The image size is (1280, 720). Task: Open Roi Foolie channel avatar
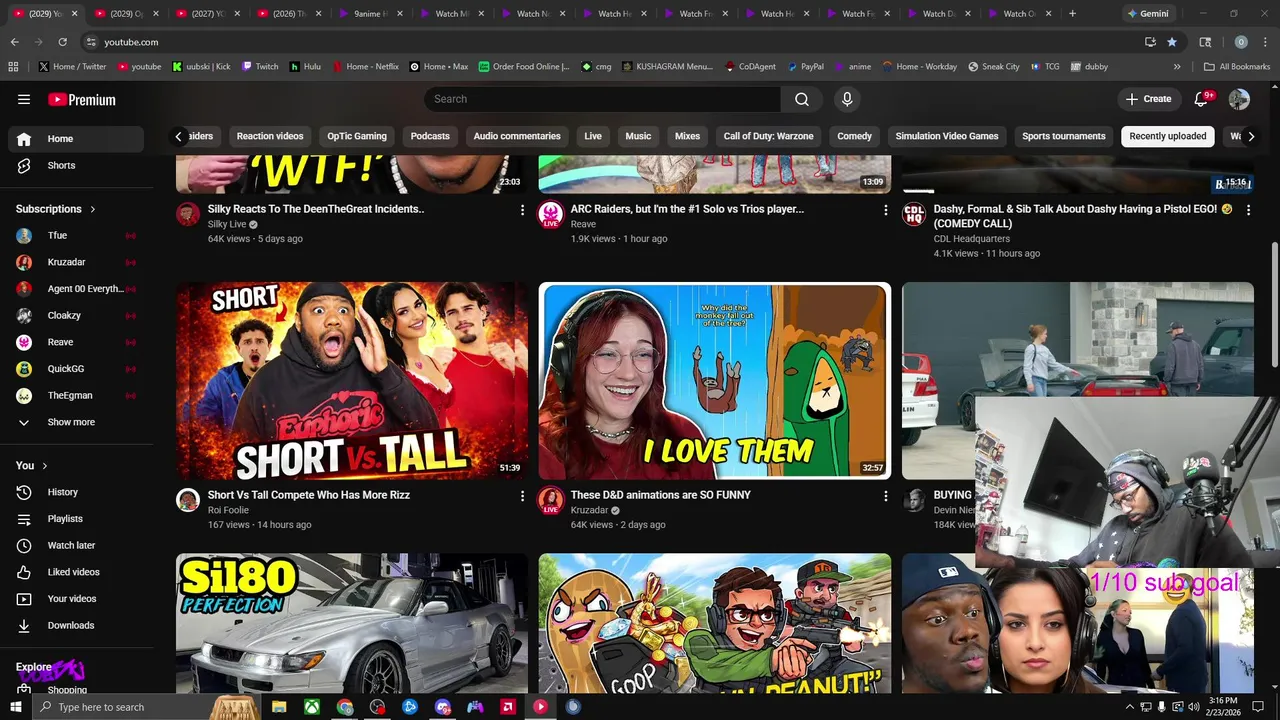click(188, 500)
